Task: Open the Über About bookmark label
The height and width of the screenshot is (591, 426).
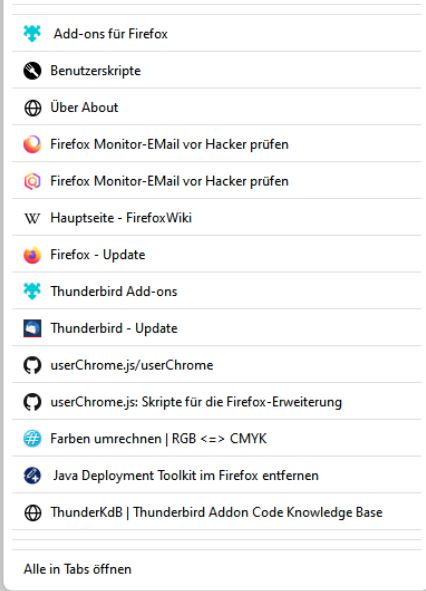Action: pyautogui.click(x=84, y=107)
